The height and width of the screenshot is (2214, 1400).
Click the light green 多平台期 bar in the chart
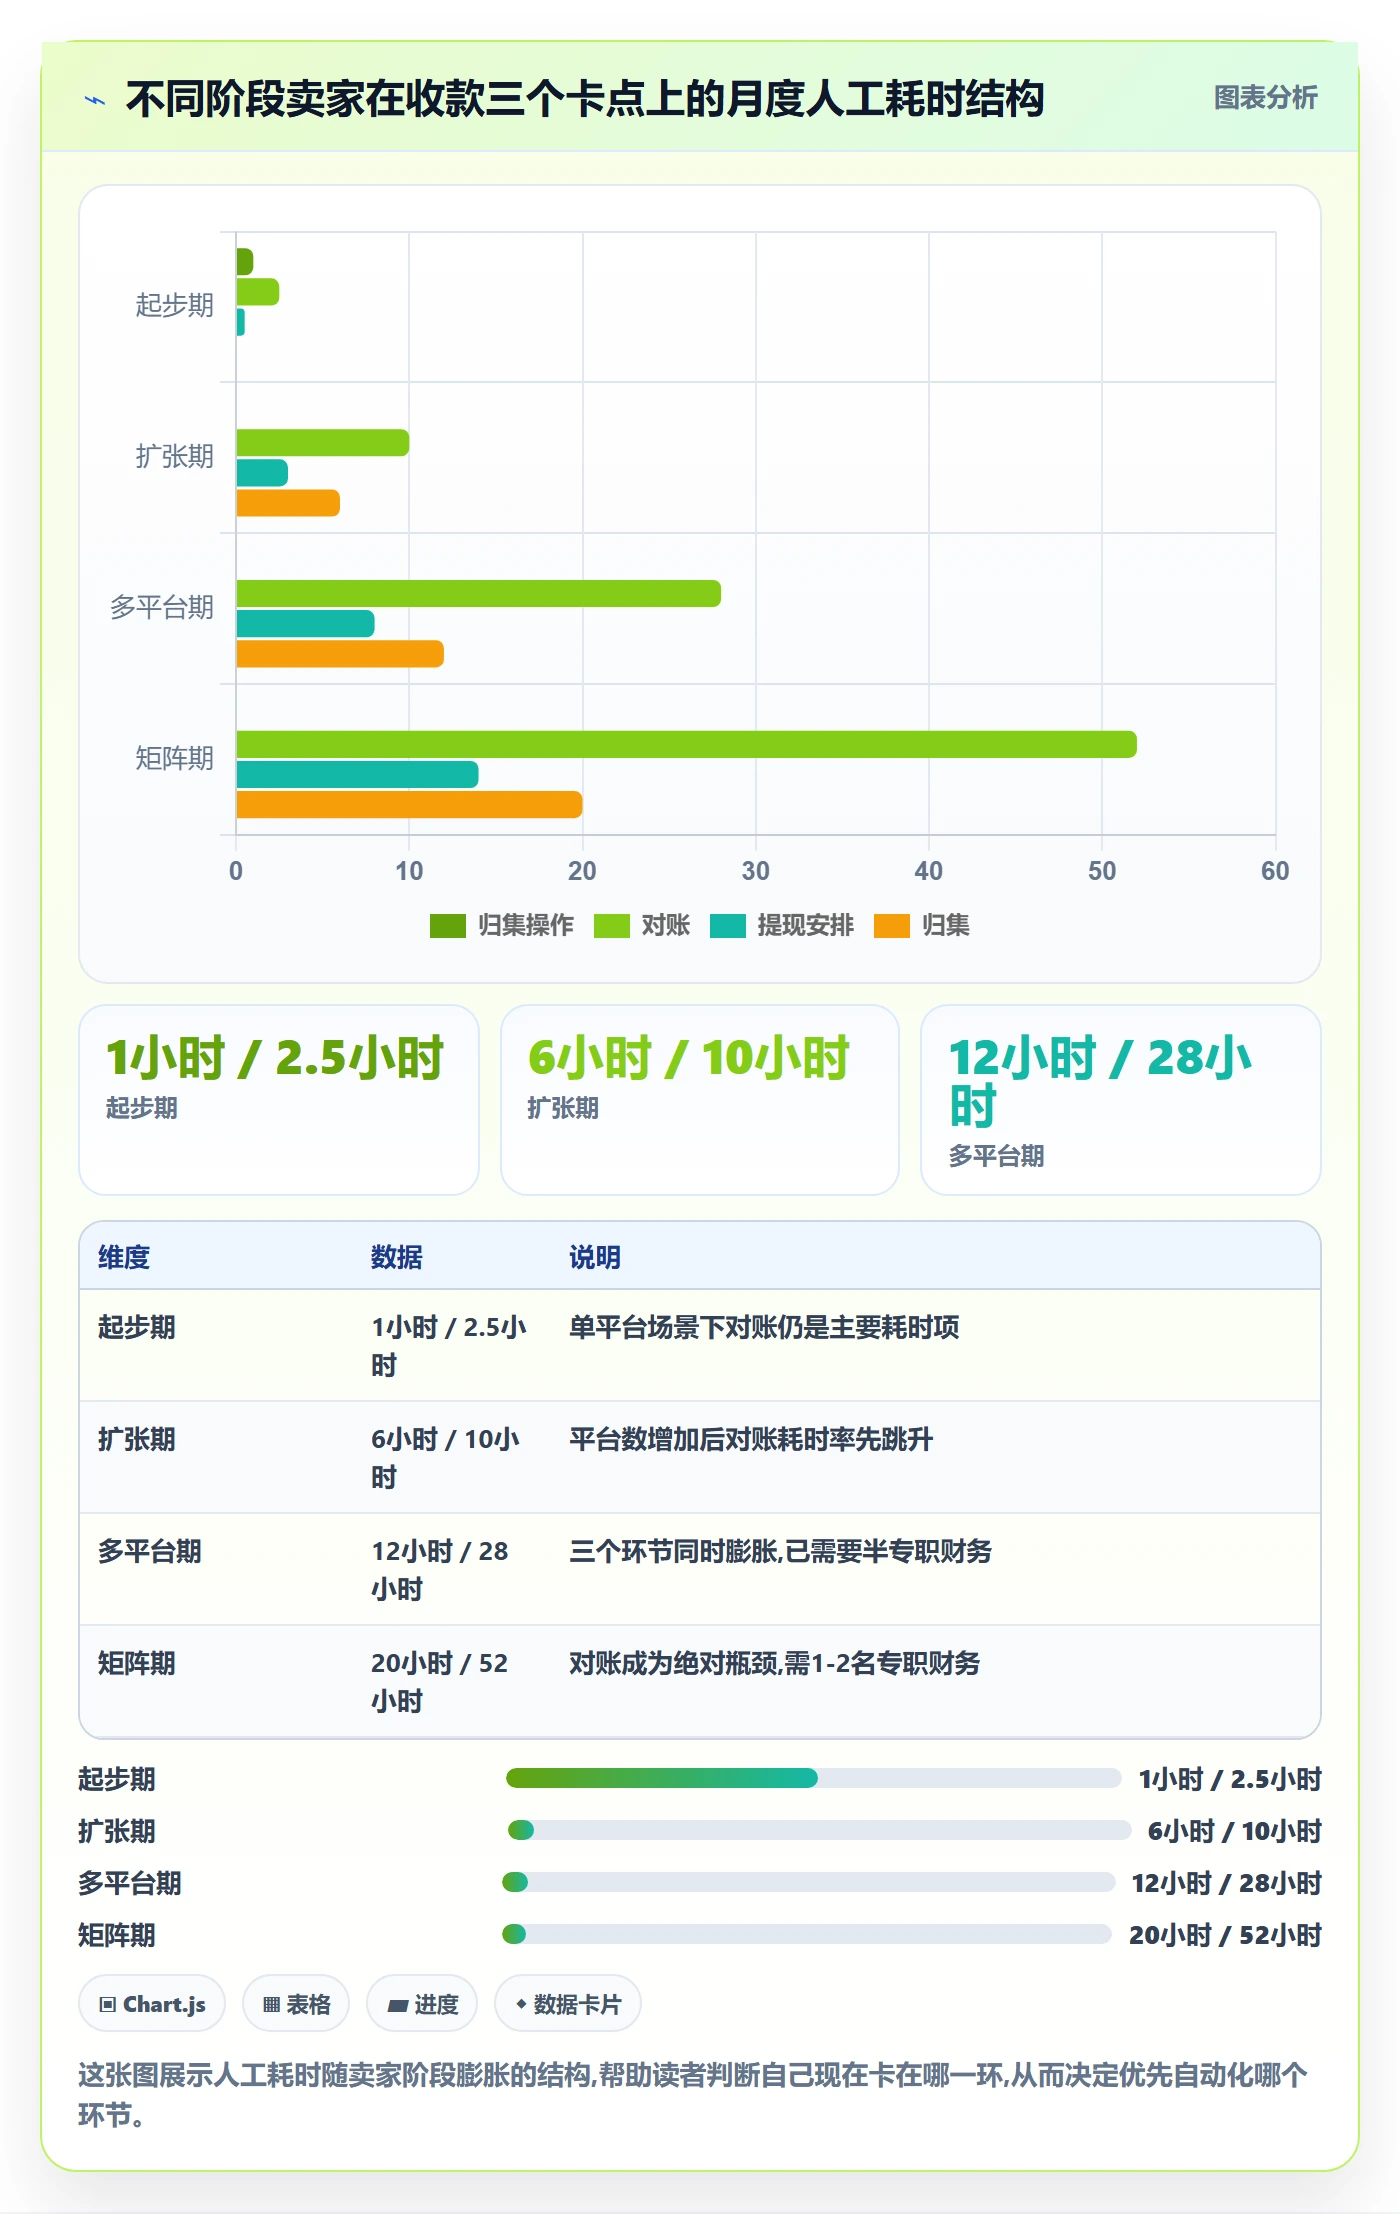pos(478,594)
